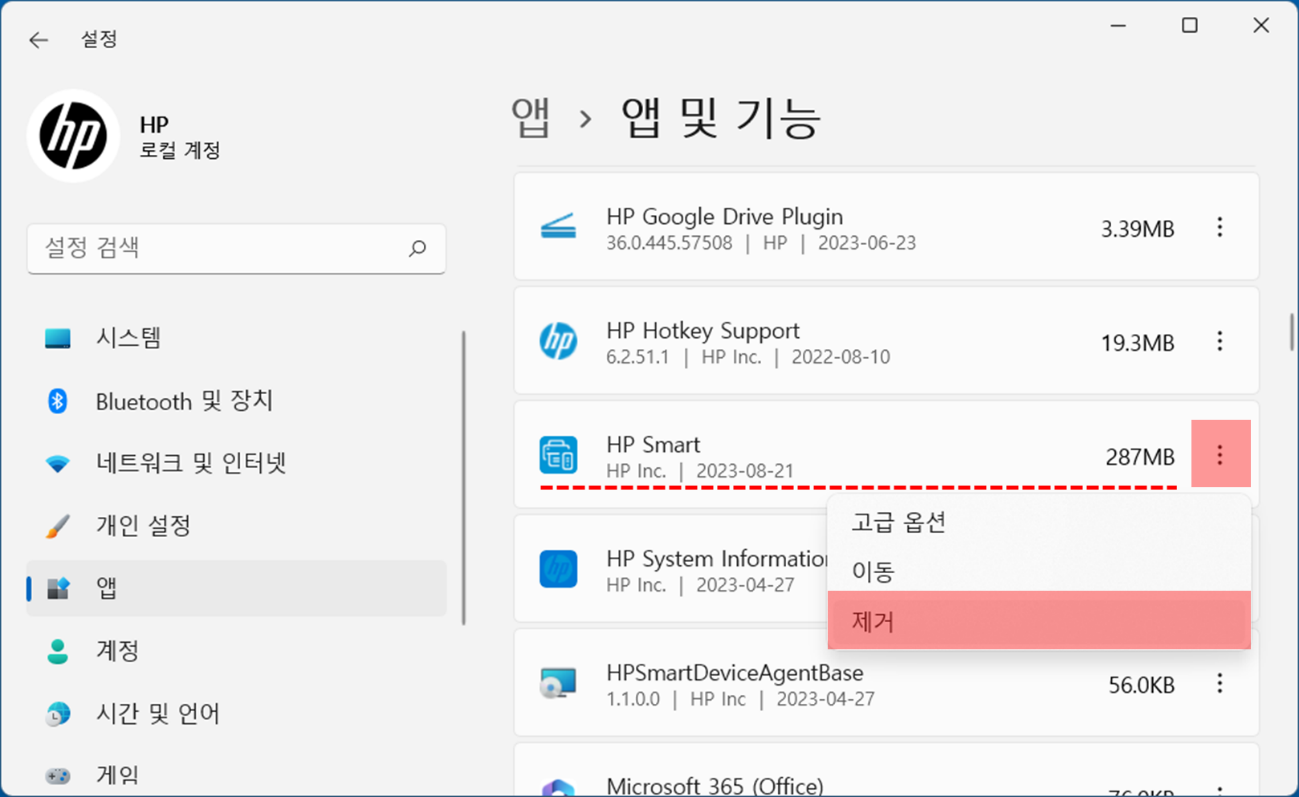Screen dimensions: 1299x797
Task: Click the app list scrollbar thumb
Action: click(1292, 331)
